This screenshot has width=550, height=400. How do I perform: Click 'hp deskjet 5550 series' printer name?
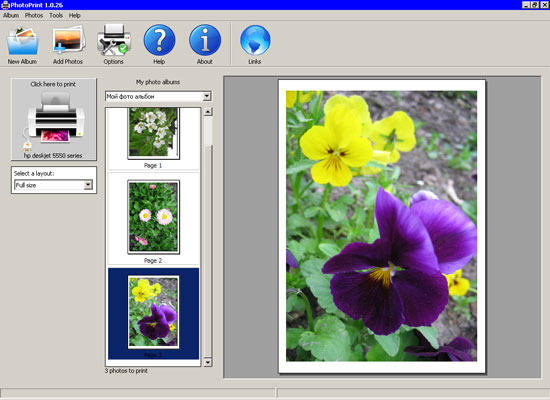click(x=53, y=155)
